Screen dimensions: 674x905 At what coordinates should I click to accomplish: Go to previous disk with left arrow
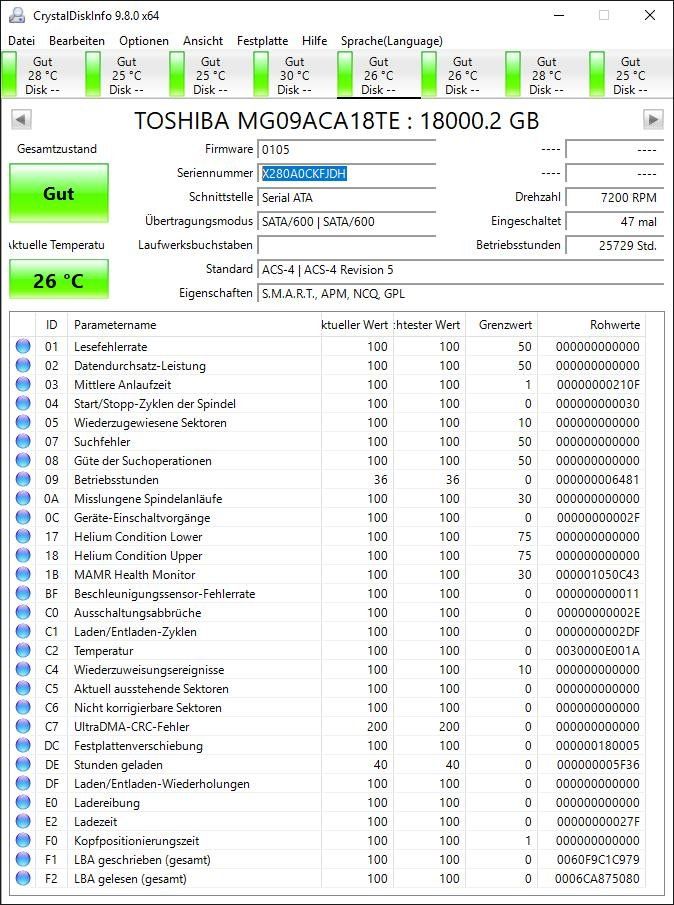pyautogui.click(x=21, y=120)
